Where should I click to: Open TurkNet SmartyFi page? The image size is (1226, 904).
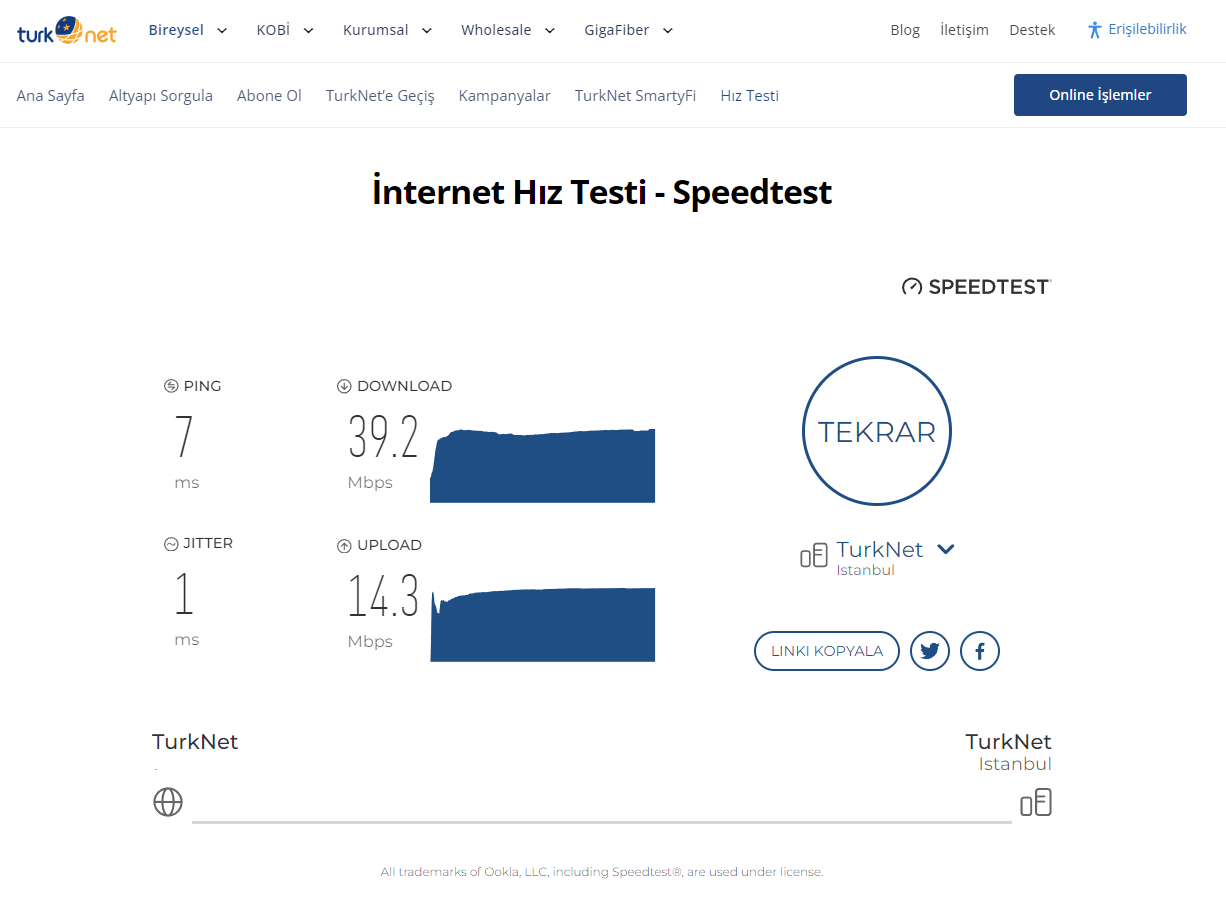(x=635, y=96)
